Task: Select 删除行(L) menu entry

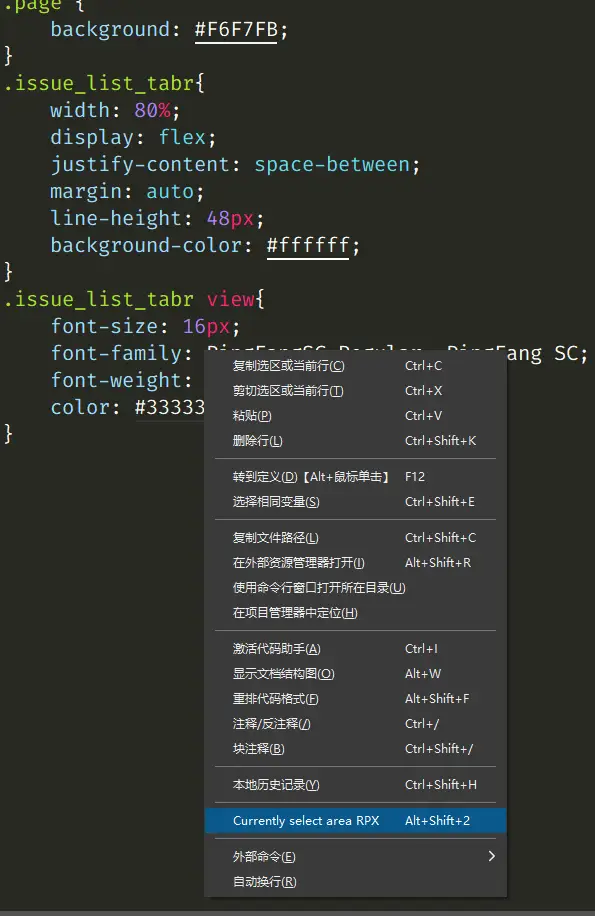Action: 355,441
